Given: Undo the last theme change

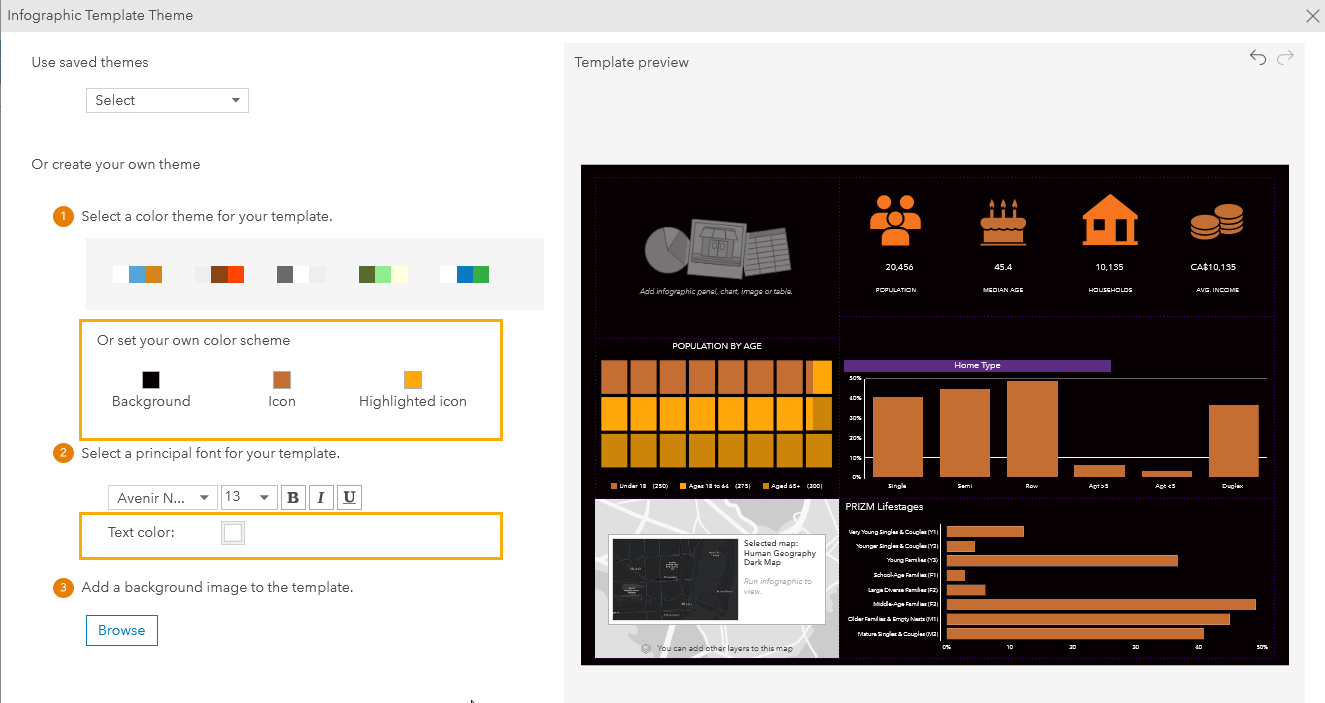Looking at the screenshot, I should (x=1258, y=58).
